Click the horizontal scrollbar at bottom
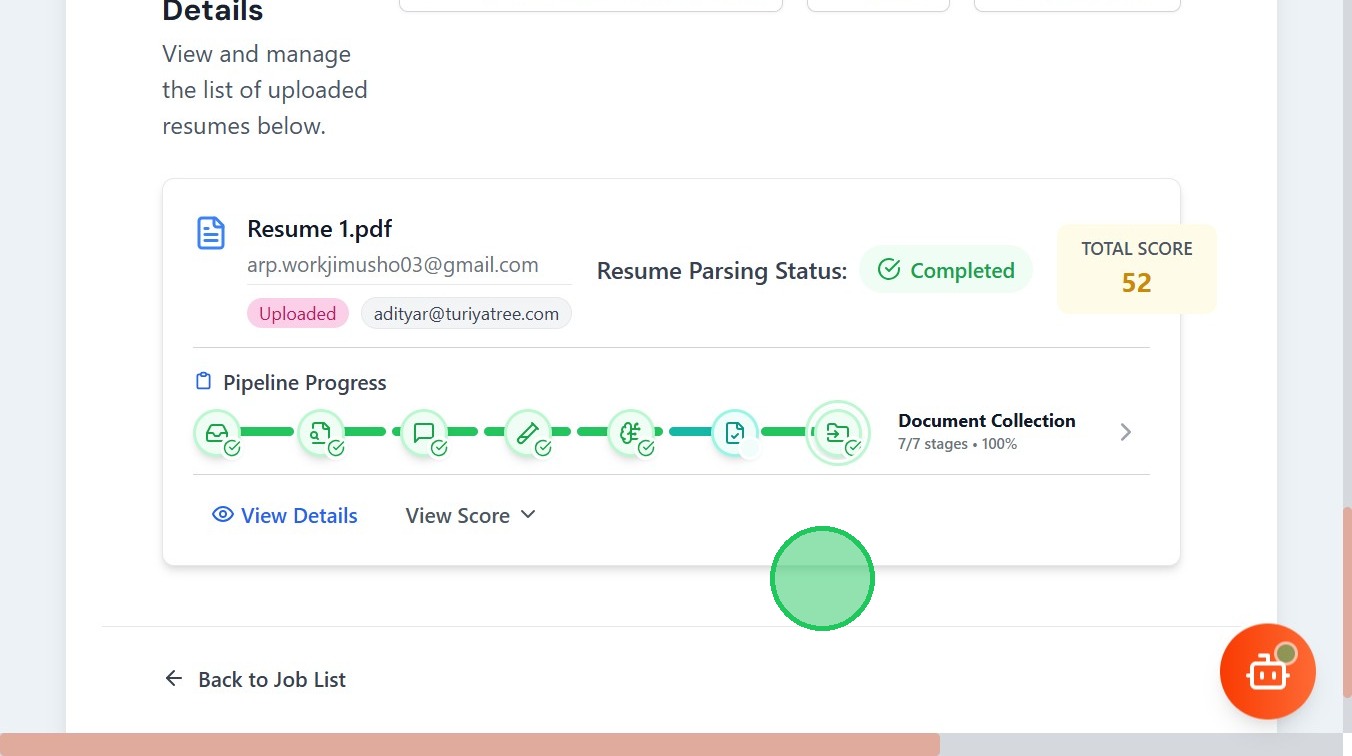 click(x=470, y=745)
